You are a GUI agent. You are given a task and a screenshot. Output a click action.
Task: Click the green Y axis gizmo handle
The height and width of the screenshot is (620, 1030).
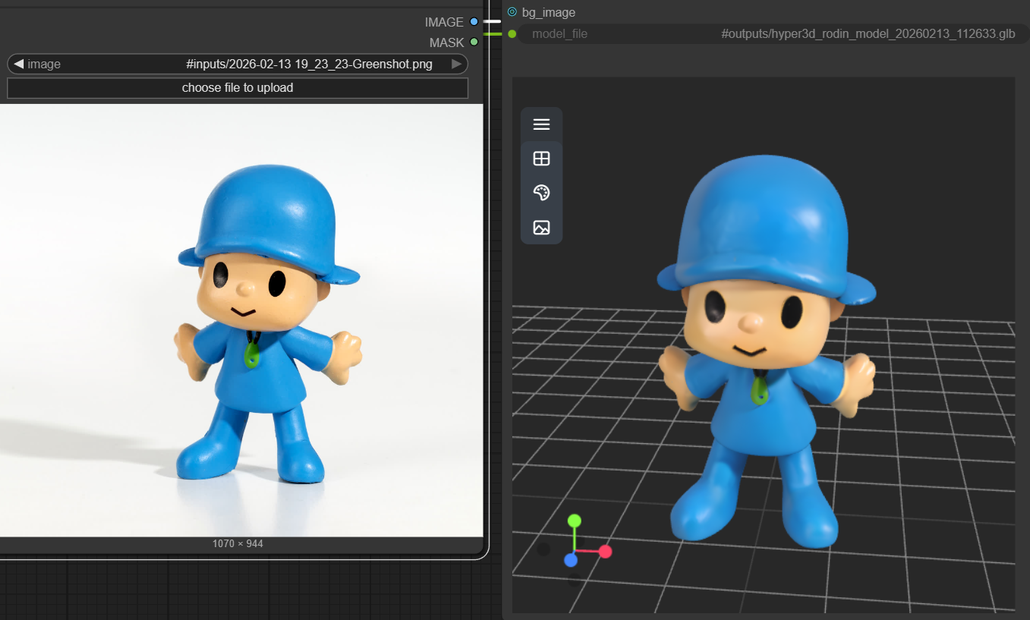tap(574, 521)
